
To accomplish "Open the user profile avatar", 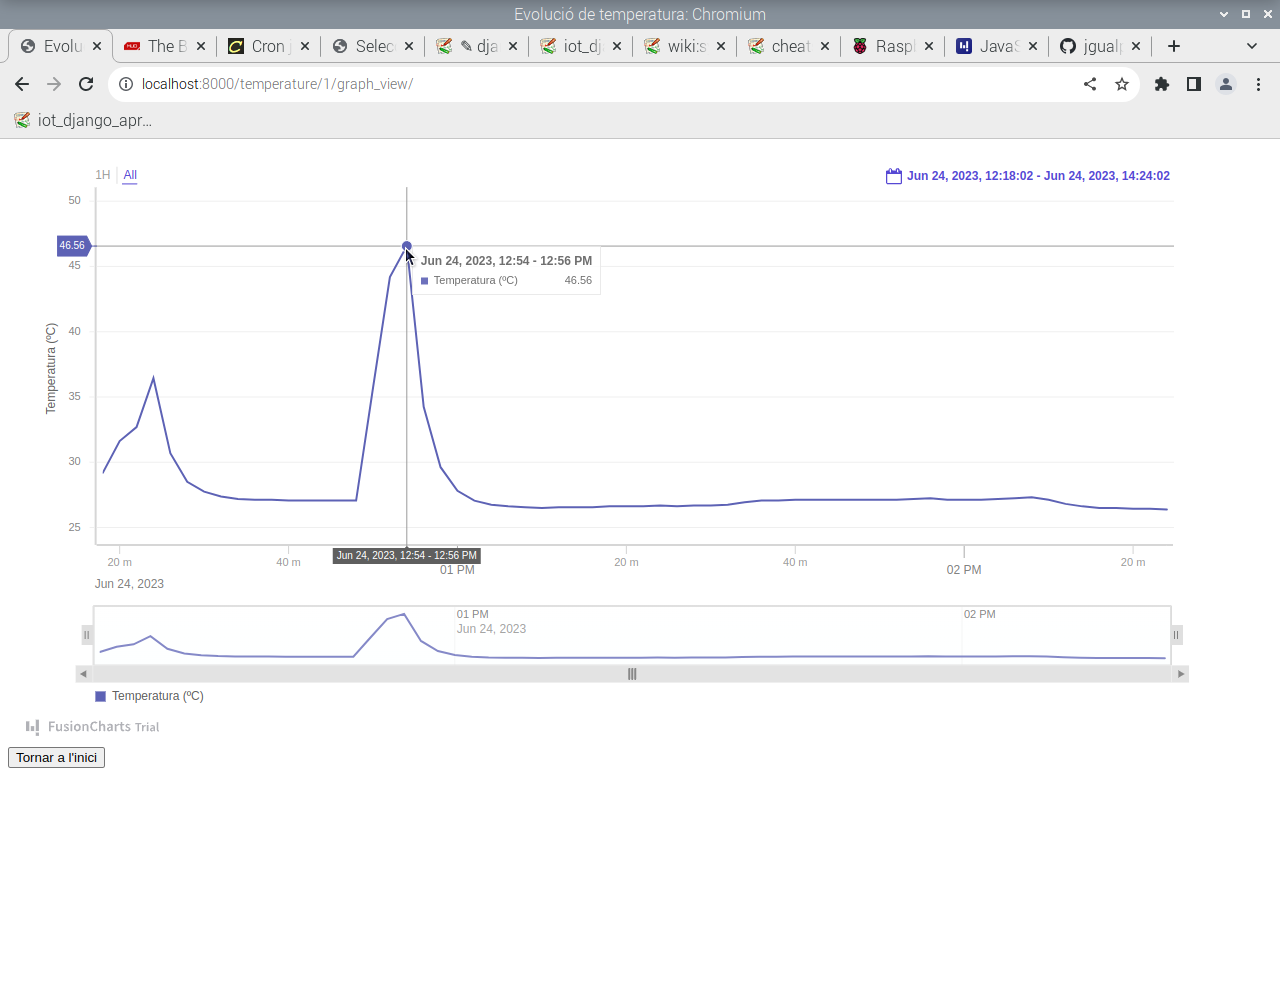I will 1226,84.
